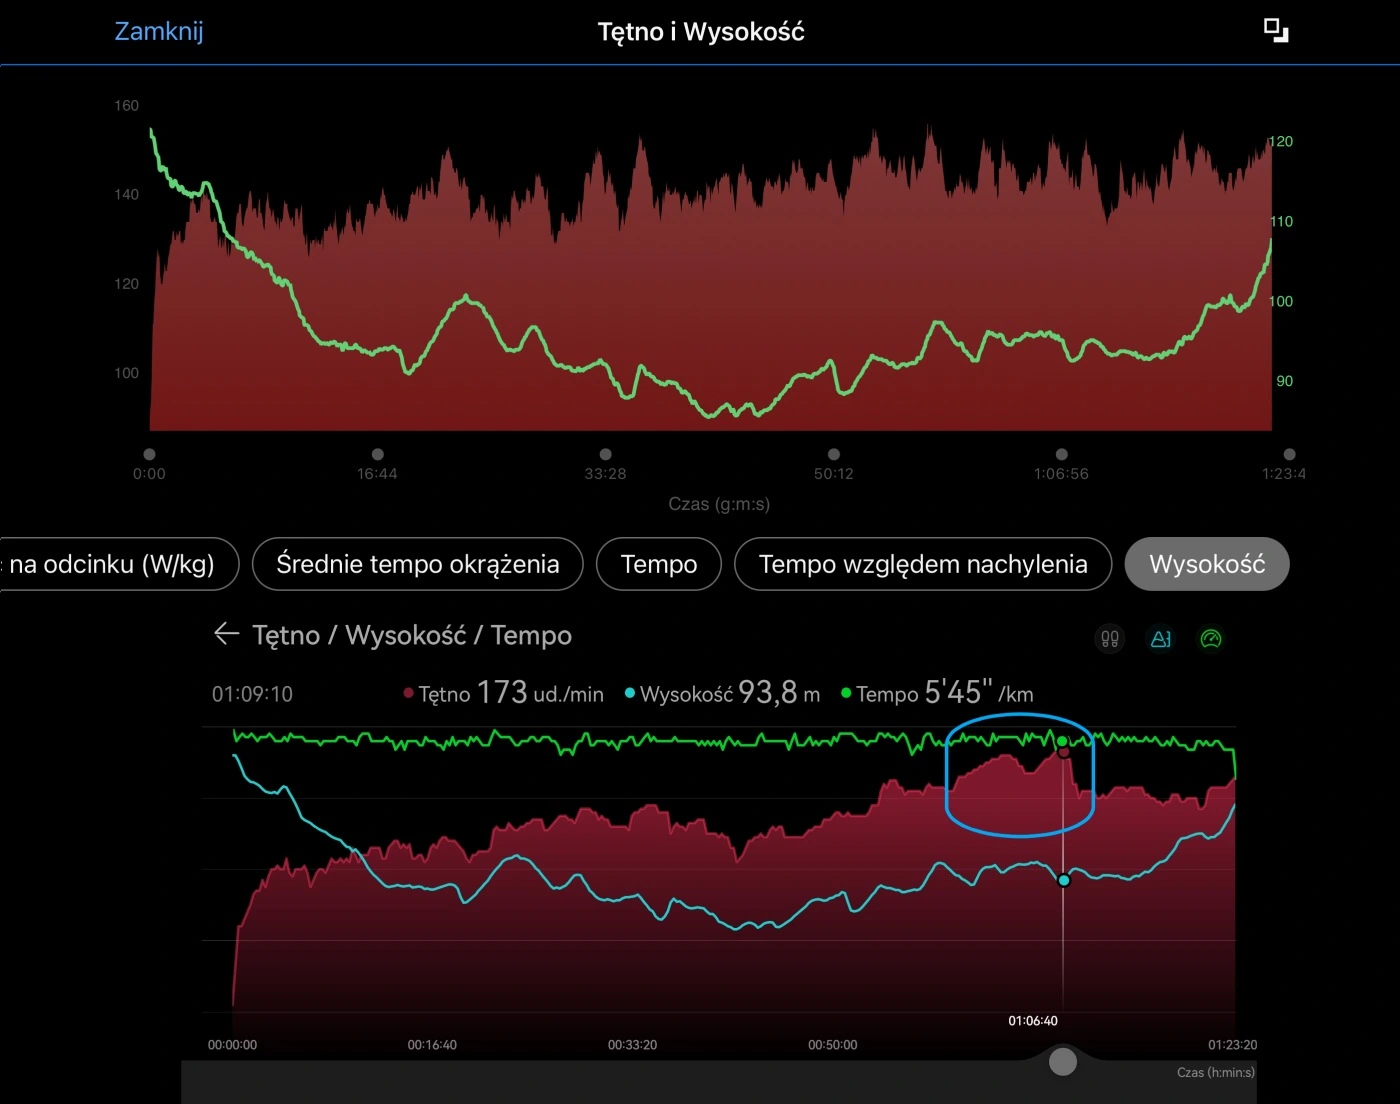Viewport: 1400px width, 1104px height.
Task: Toggle the mountain altitude overlay icon
Action: (1160, 639)
